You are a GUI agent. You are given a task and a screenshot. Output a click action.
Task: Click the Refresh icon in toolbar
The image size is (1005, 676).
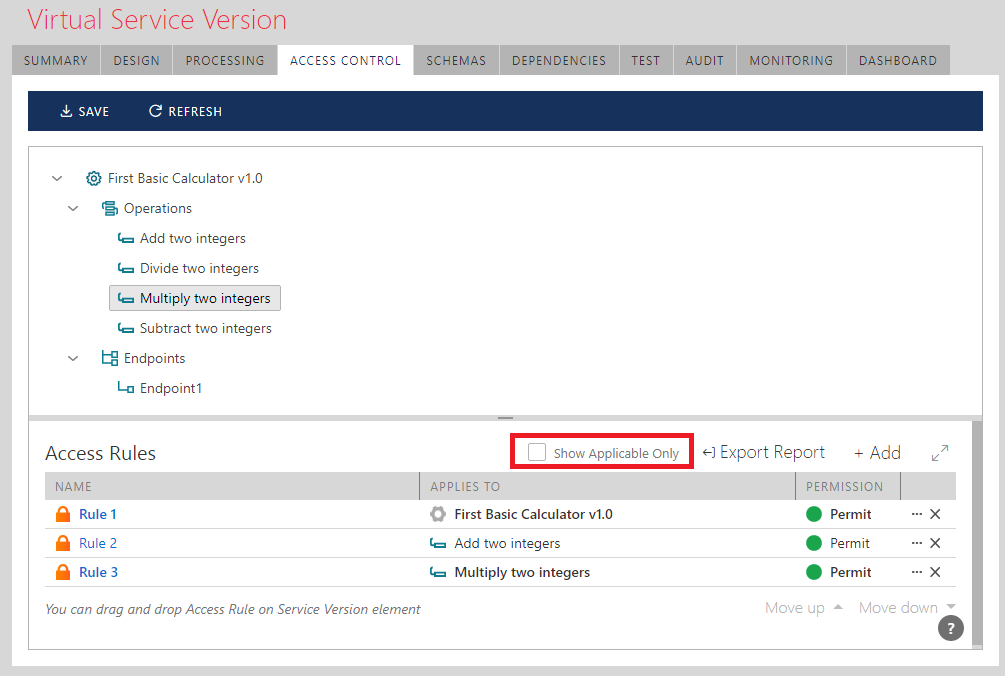coord(155,112)
